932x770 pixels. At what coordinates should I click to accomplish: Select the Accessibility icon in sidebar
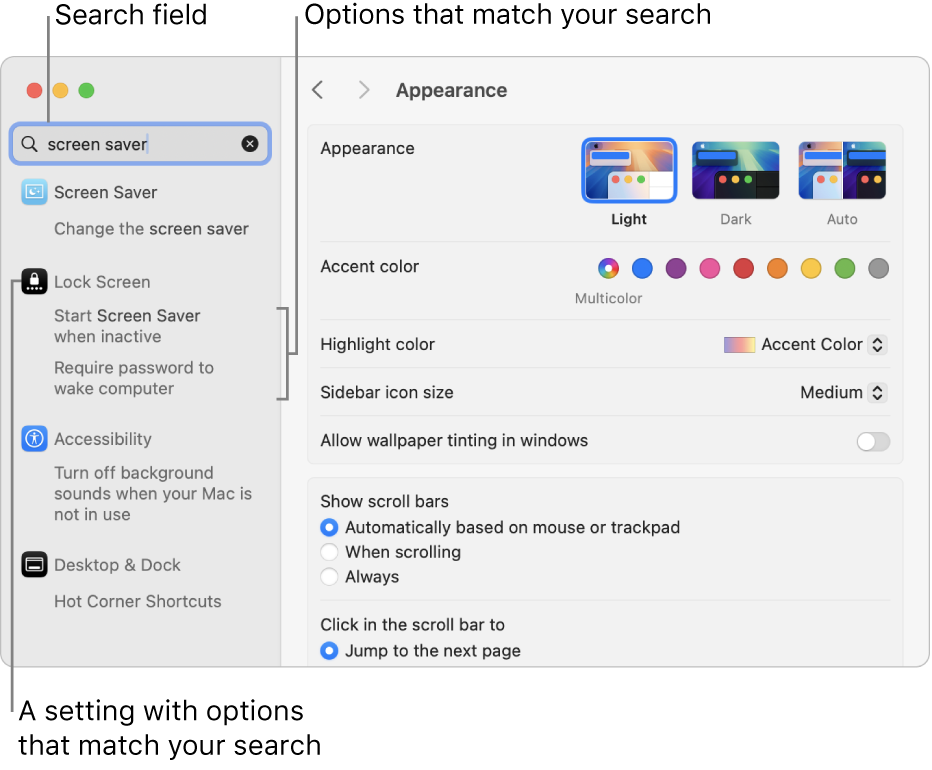click(x=35, y=439)
